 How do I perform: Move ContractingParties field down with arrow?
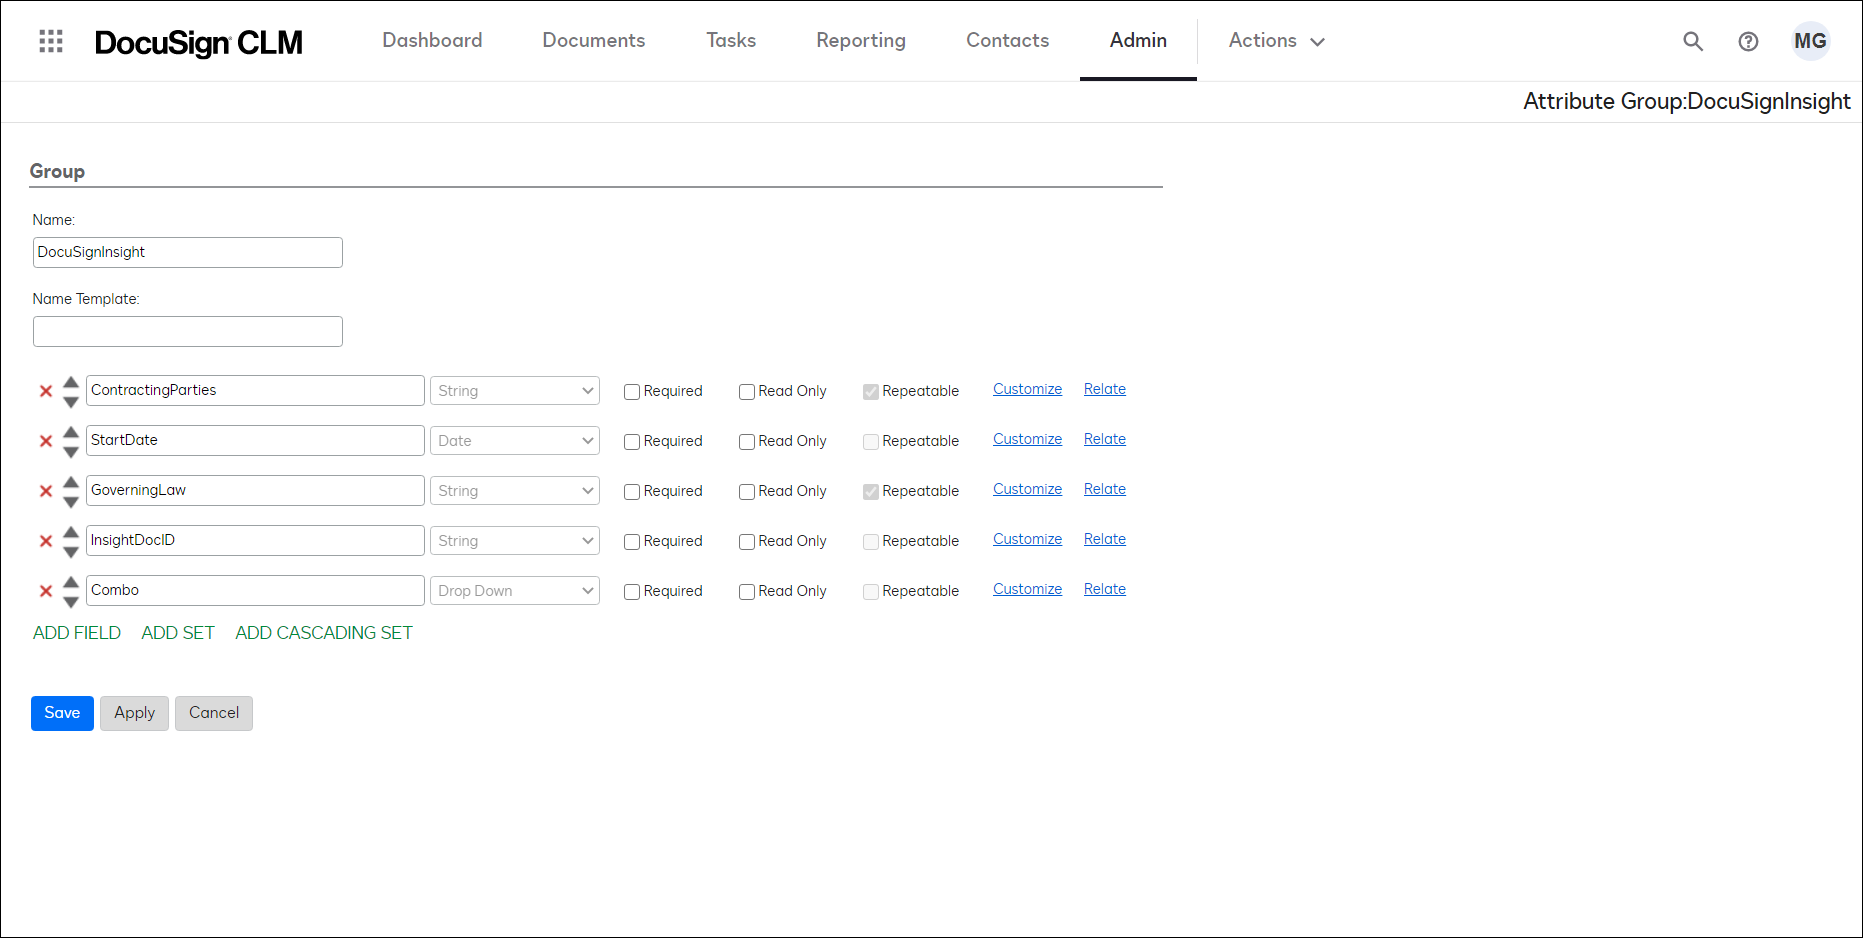(x=71, y=402)
